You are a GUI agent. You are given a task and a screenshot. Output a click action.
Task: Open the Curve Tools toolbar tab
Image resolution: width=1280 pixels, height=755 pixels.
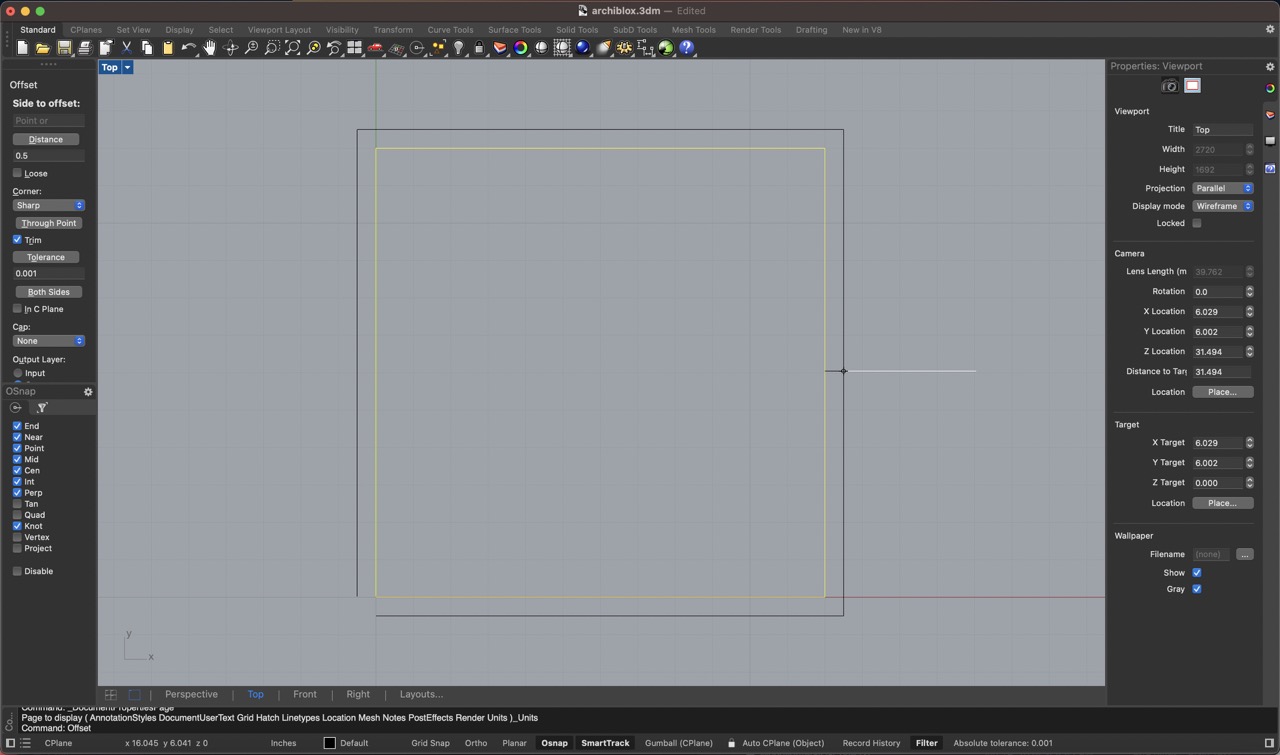(450, 30)
